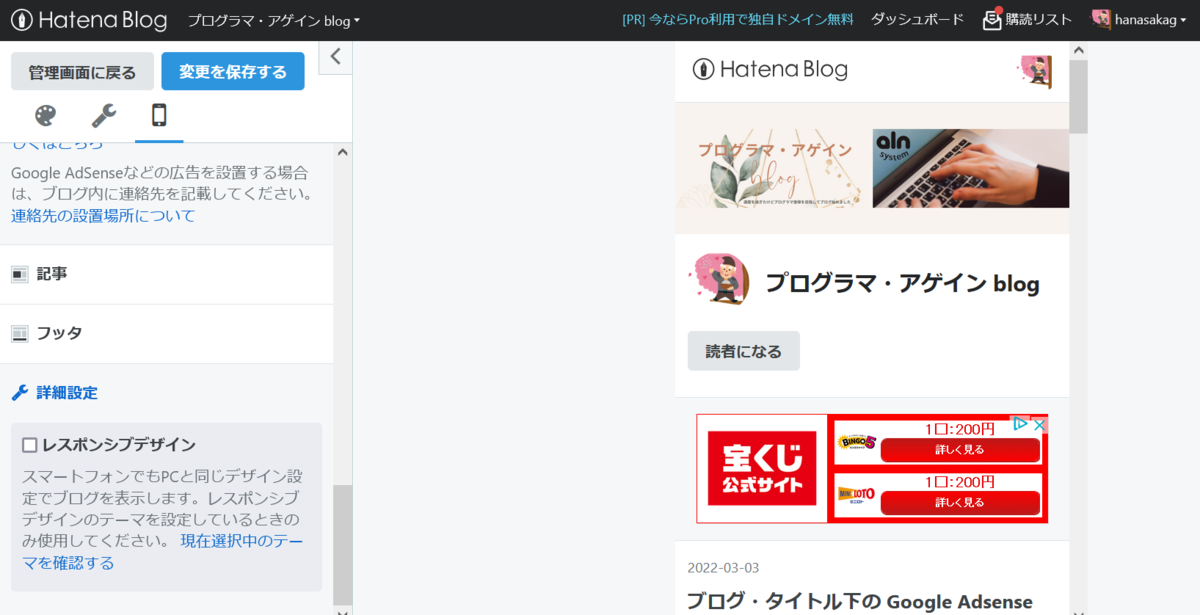Click 管理画面に戻る button
The image size is (1200, 615).
click(82, 72)
